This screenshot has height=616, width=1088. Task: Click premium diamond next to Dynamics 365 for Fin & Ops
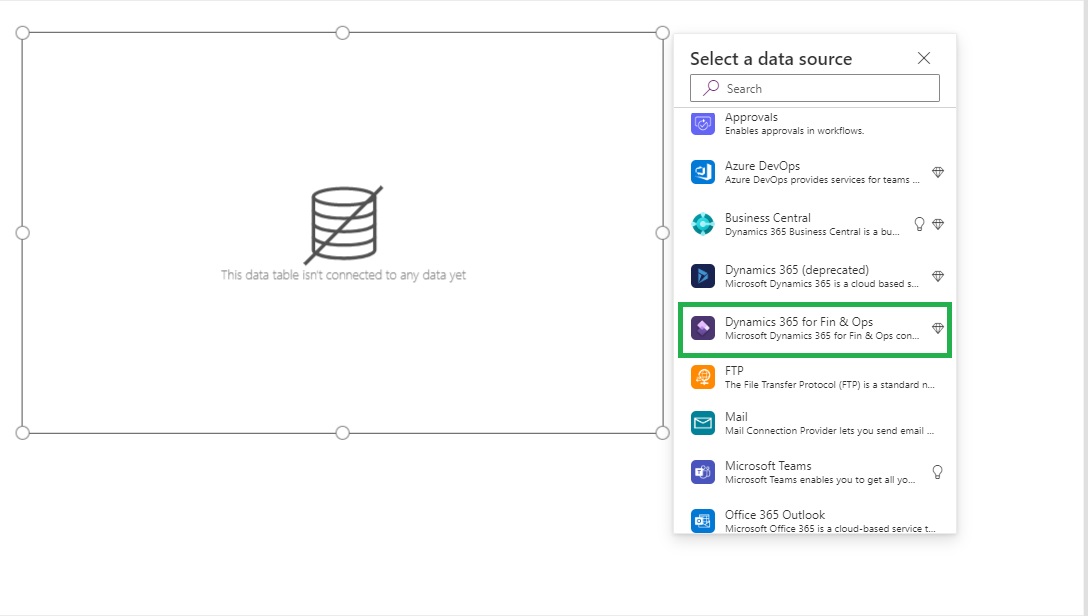[938, 328]
